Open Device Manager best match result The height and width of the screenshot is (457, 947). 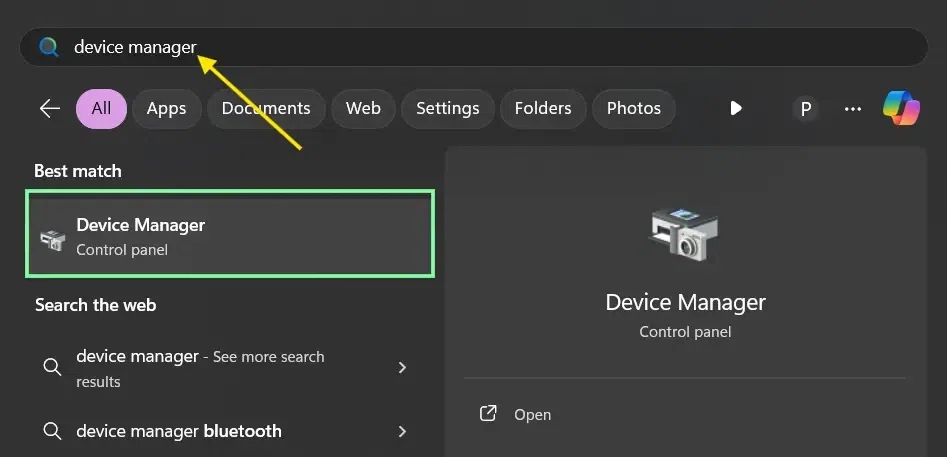tap(232, 235)
